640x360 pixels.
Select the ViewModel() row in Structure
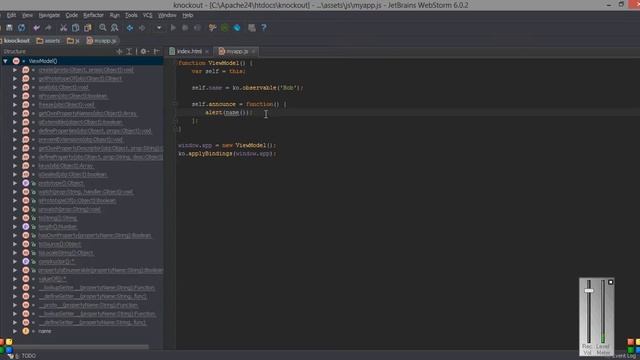(x=82, y=61)
